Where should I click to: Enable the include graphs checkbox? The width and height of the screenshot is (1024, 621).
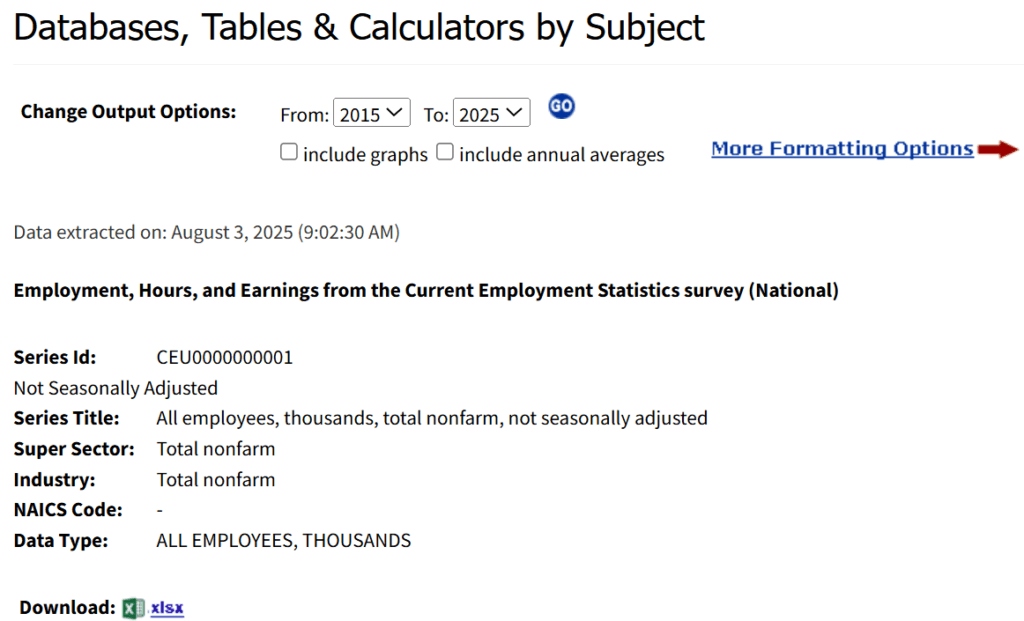(289, 152)
